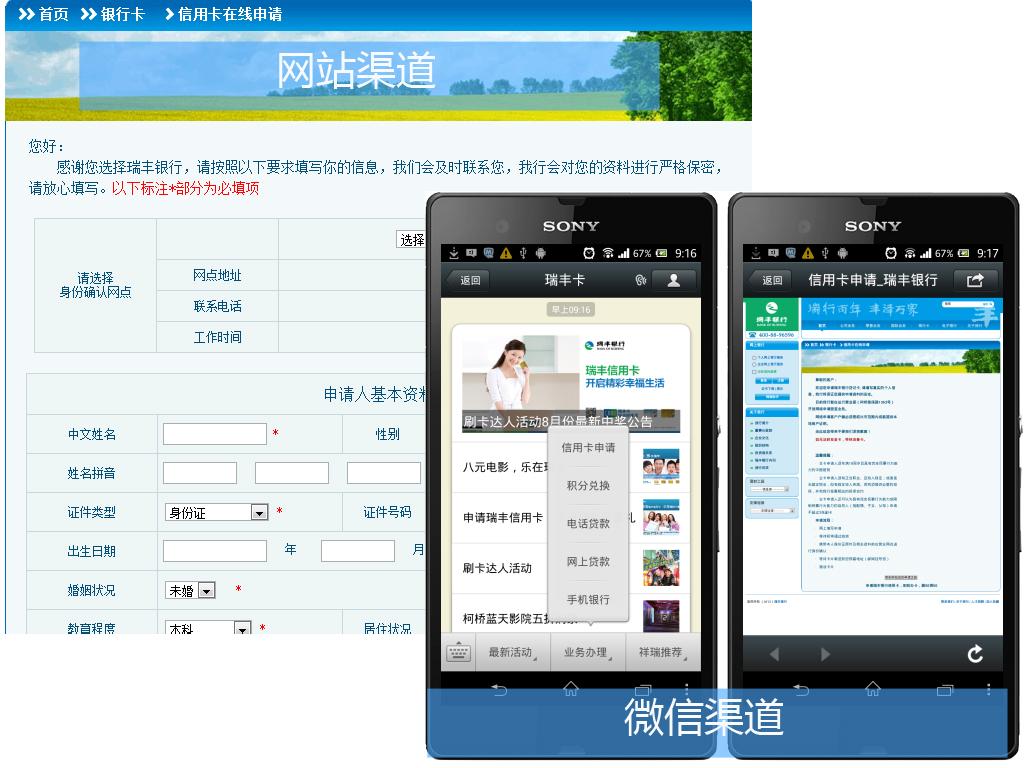Screen dimensions: 1024x768
Task: Tap the warning triangle in the 9:16 status bar
Action: (x=506, y=253)
